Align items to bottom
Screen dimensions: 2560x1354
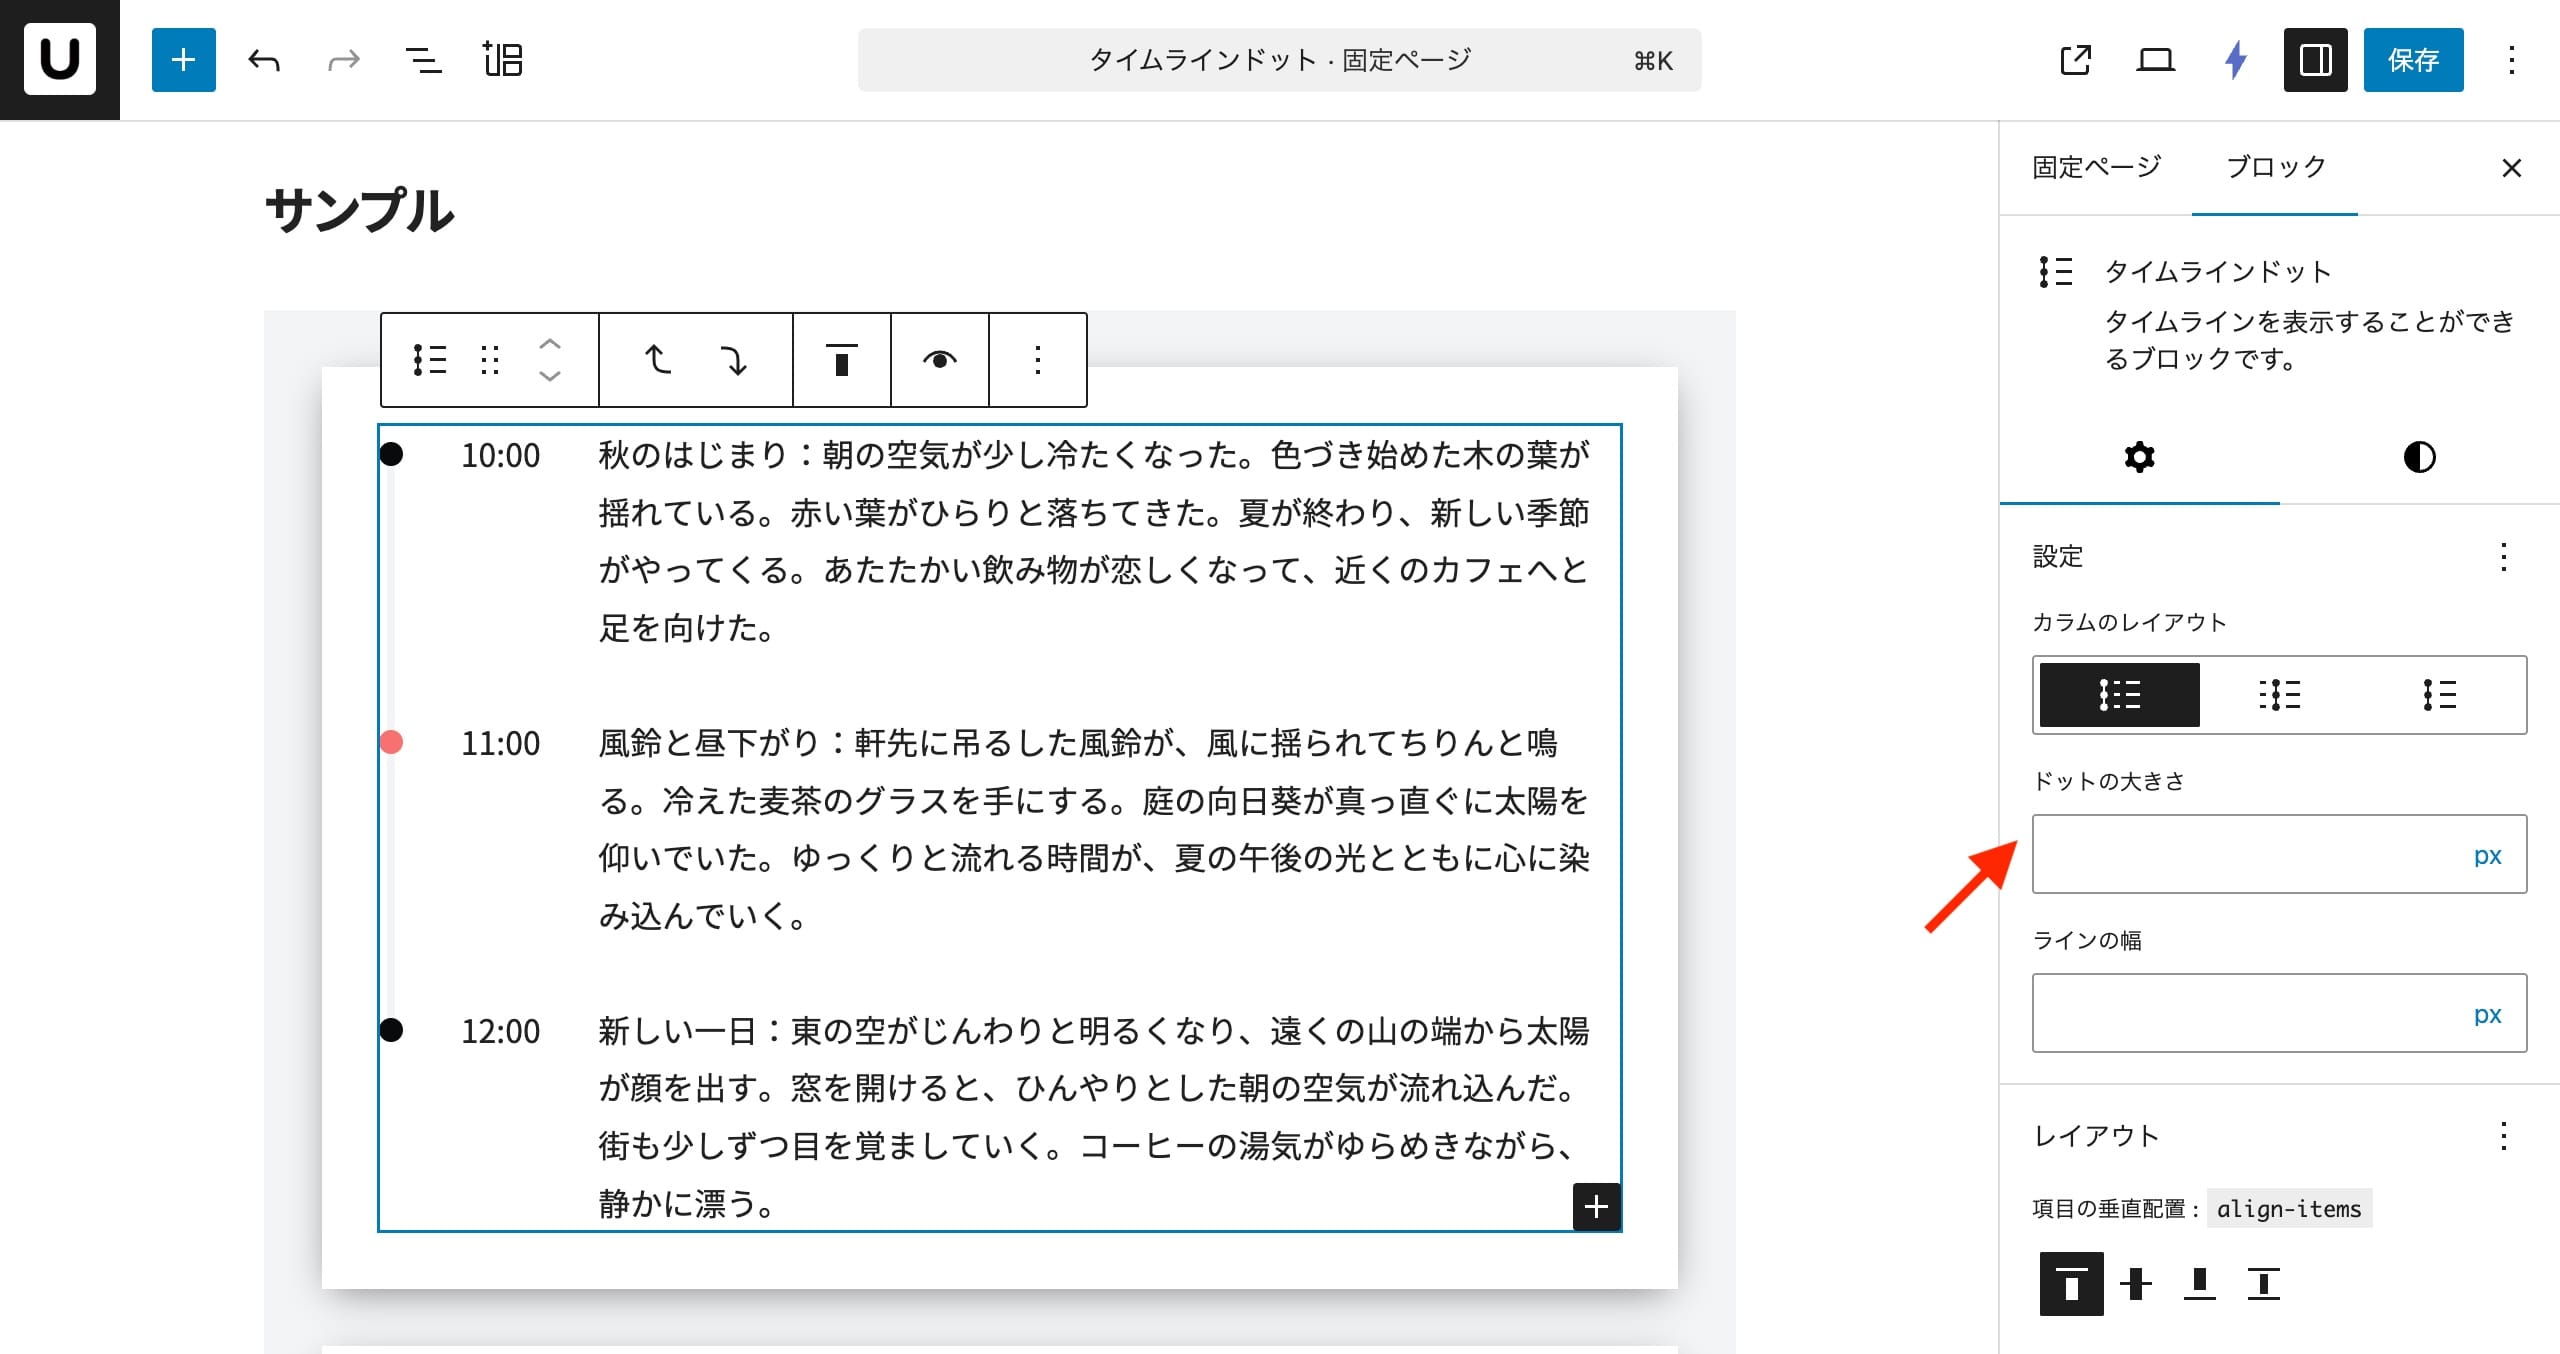click(x=2199, y=1283)
